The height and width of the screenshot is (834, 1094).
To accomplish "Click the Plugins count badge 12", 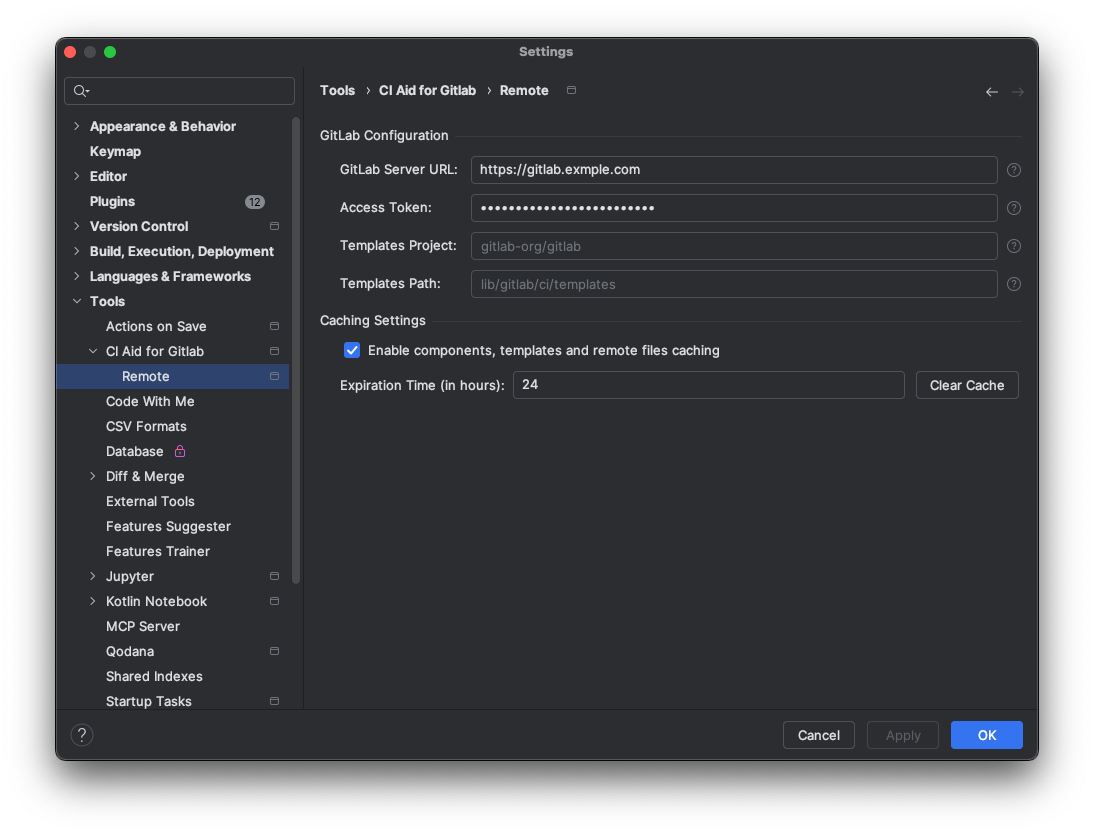I will click(x=255, y=202).
